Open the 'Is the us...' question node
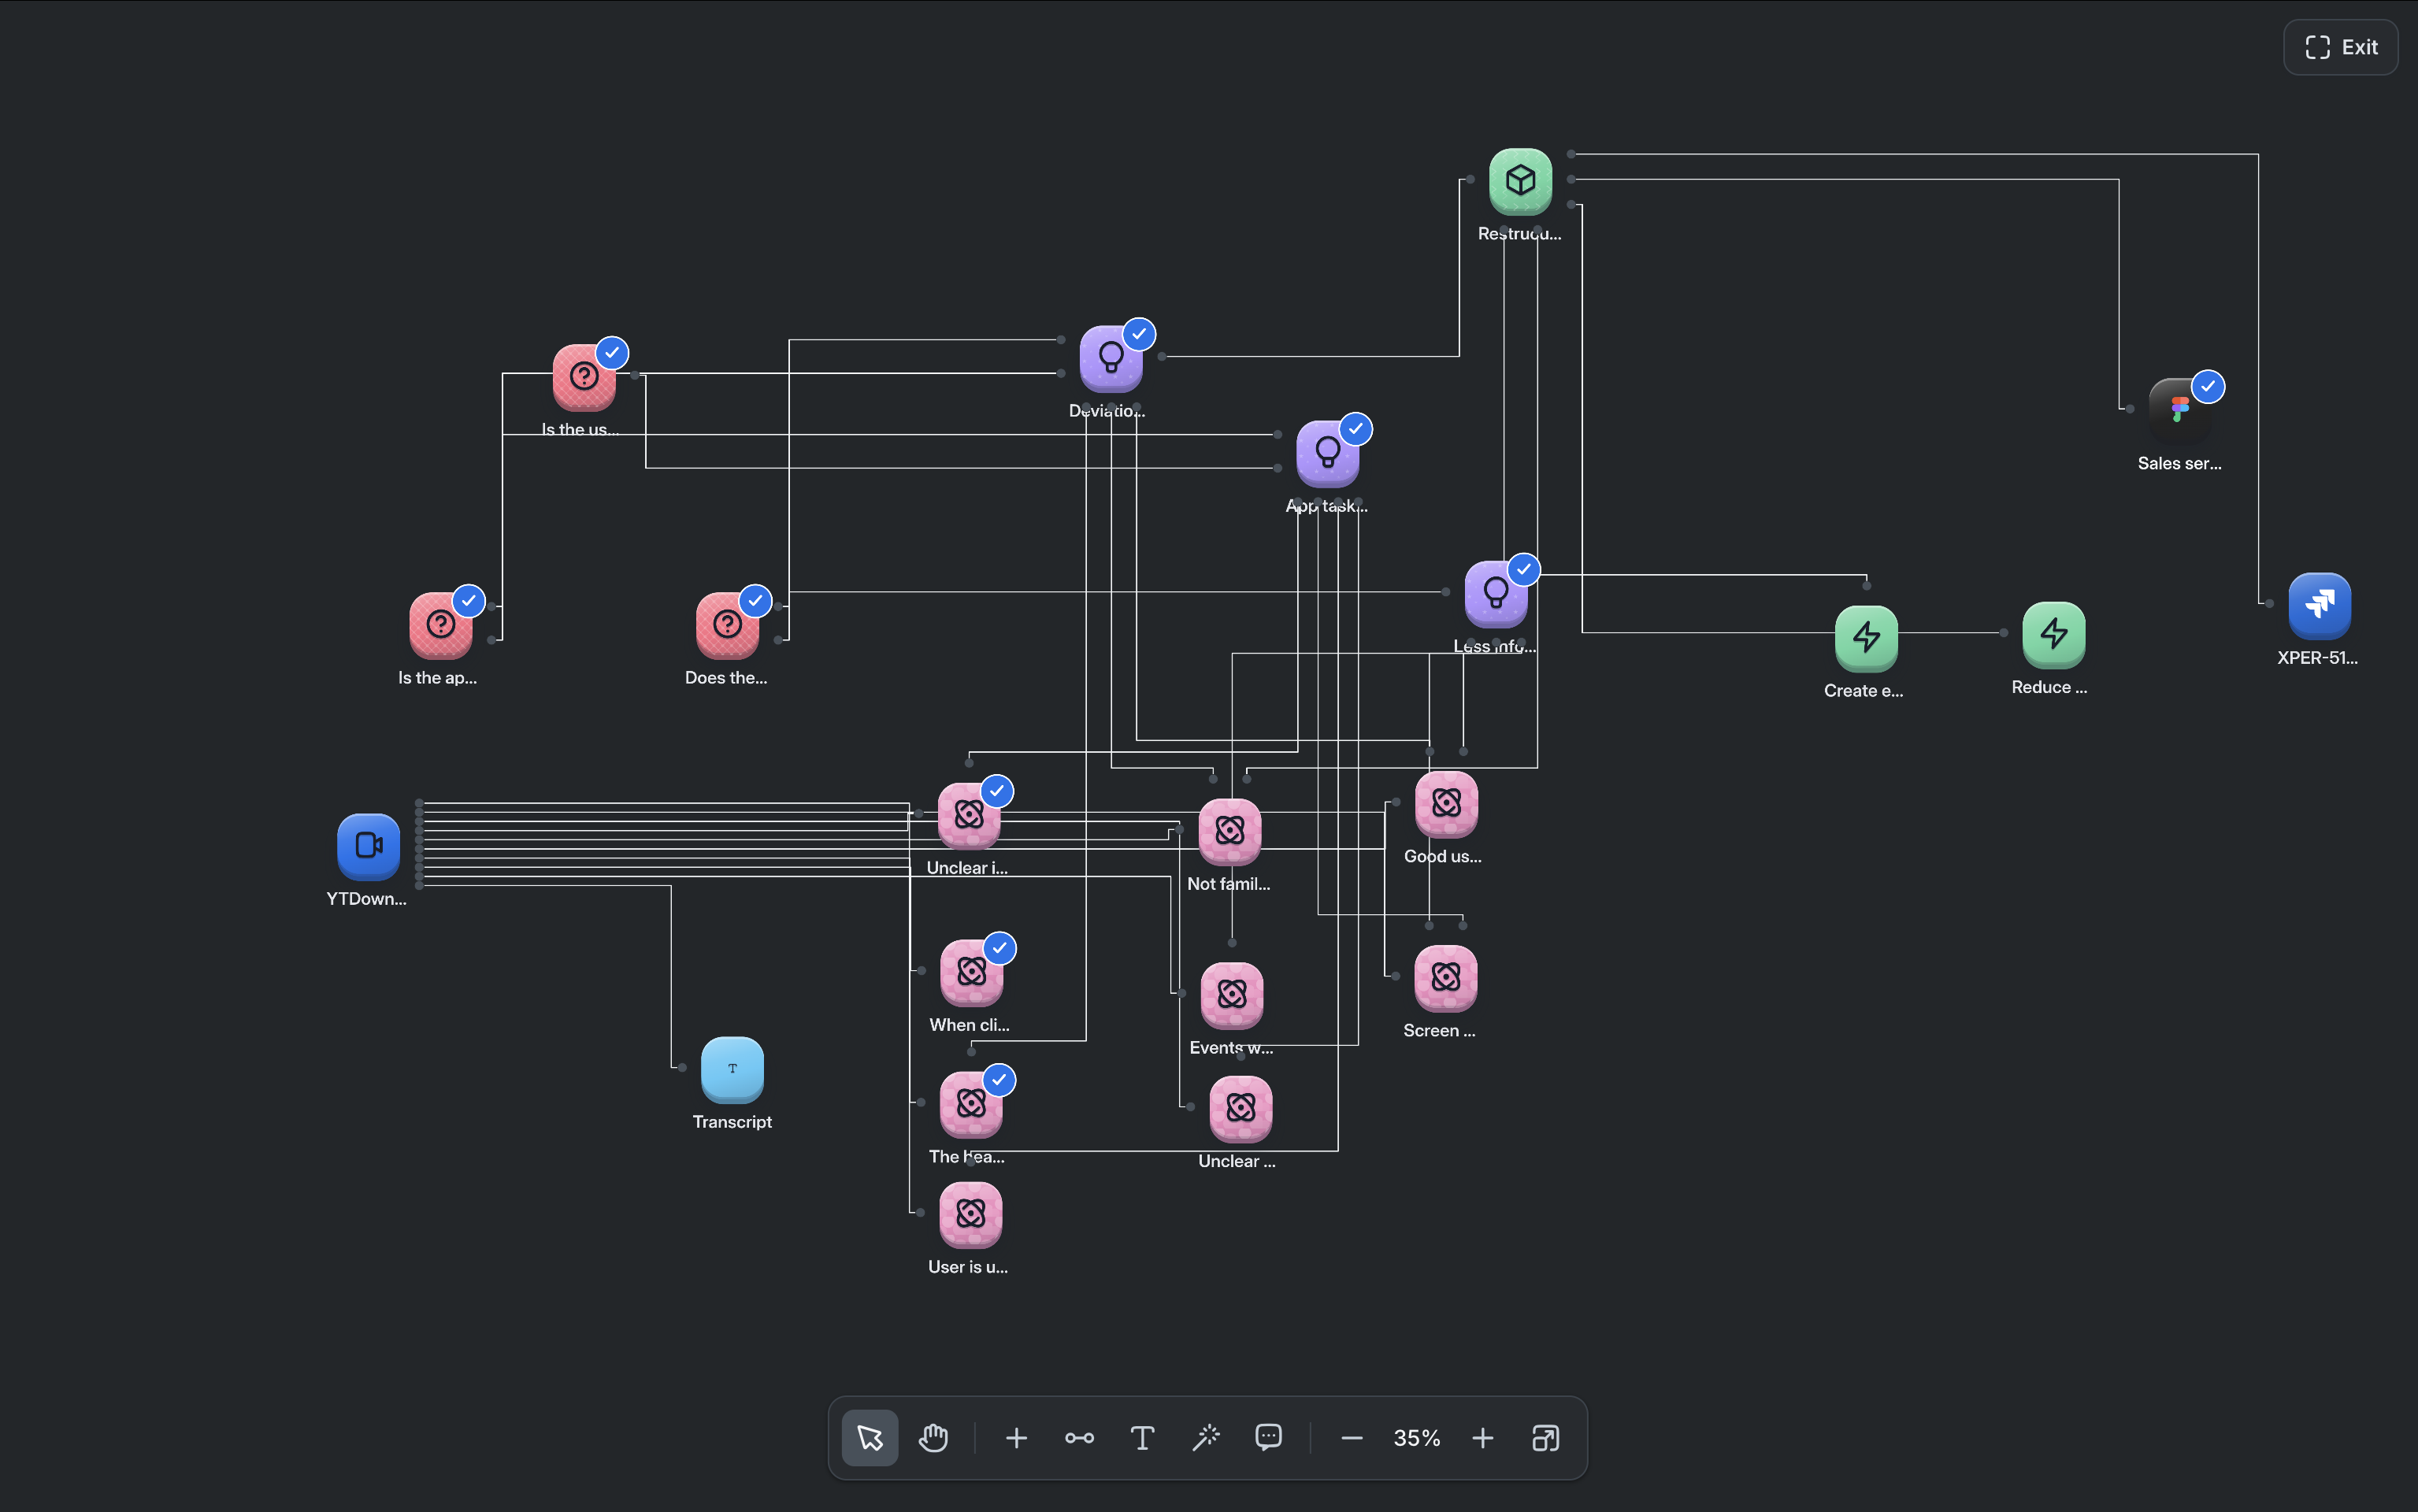The width and height of the screenshot is (2418, 1512). click(x=584, y=377)
